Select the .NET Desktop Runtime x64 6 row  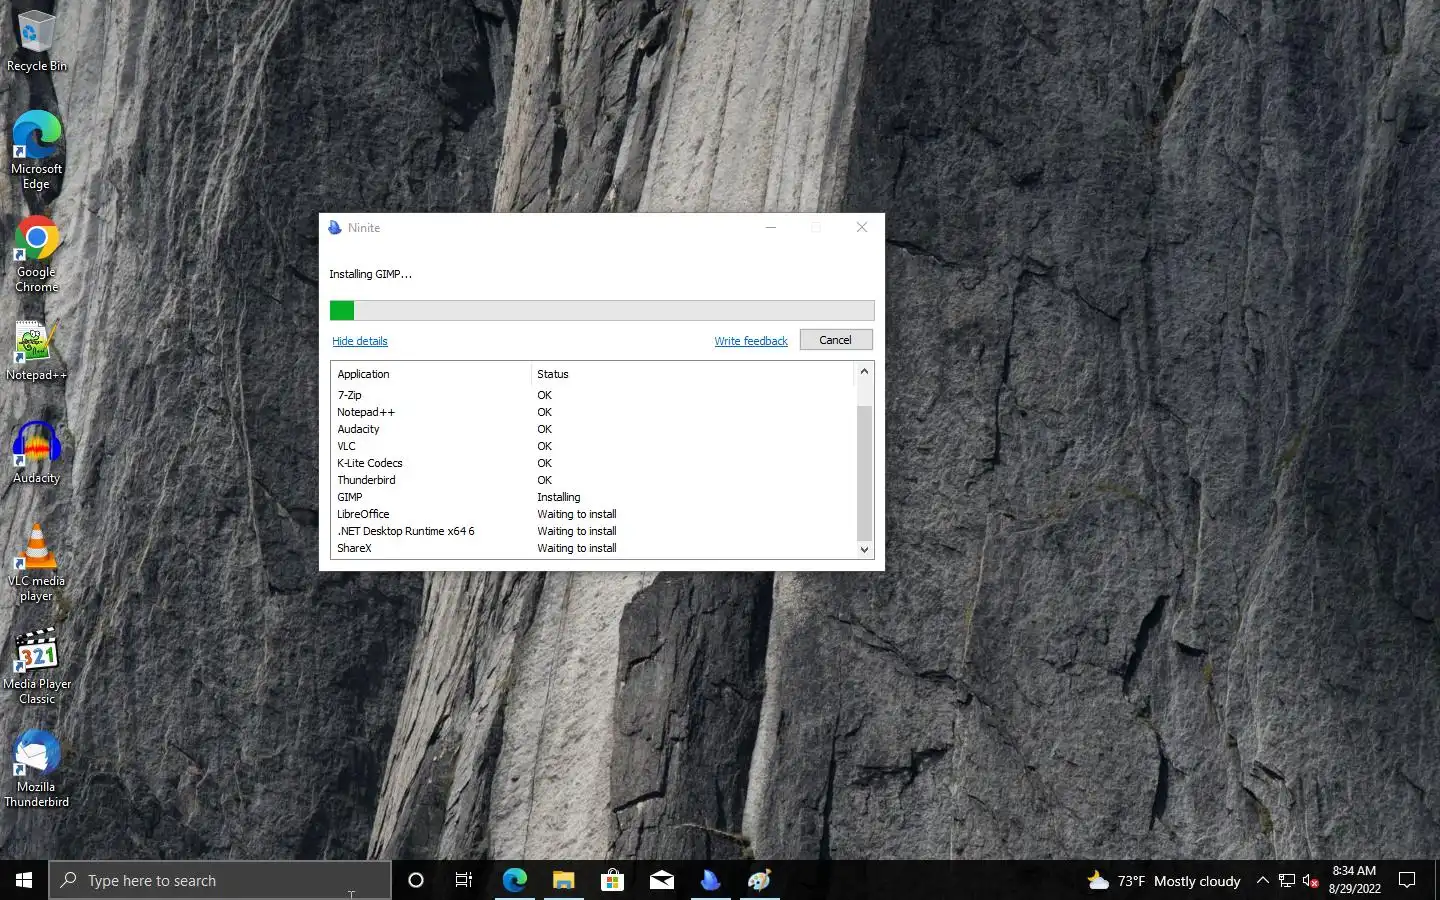[x=593, y=531]
